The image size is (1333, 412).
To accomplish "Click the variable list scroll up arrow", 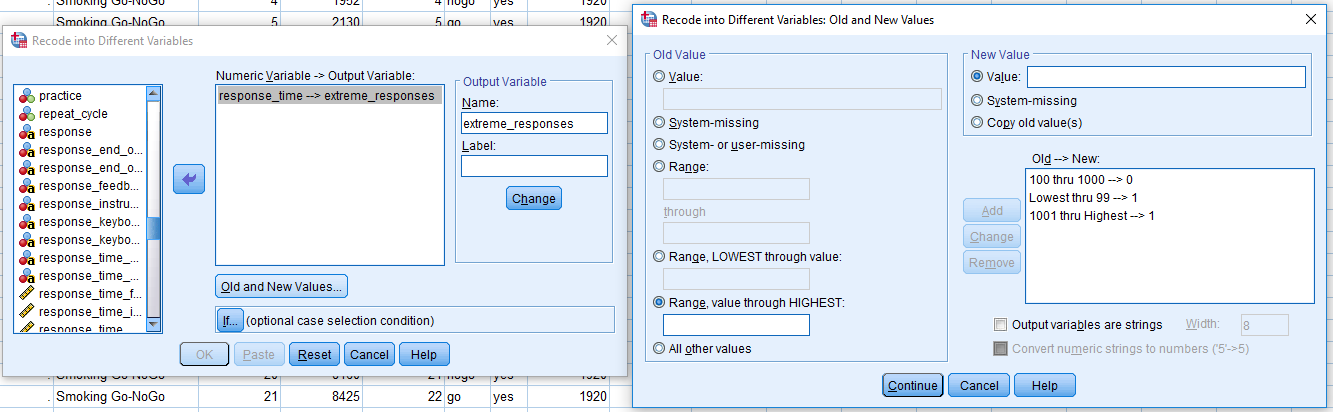I will pyautogui.click(x=153, y=94).
